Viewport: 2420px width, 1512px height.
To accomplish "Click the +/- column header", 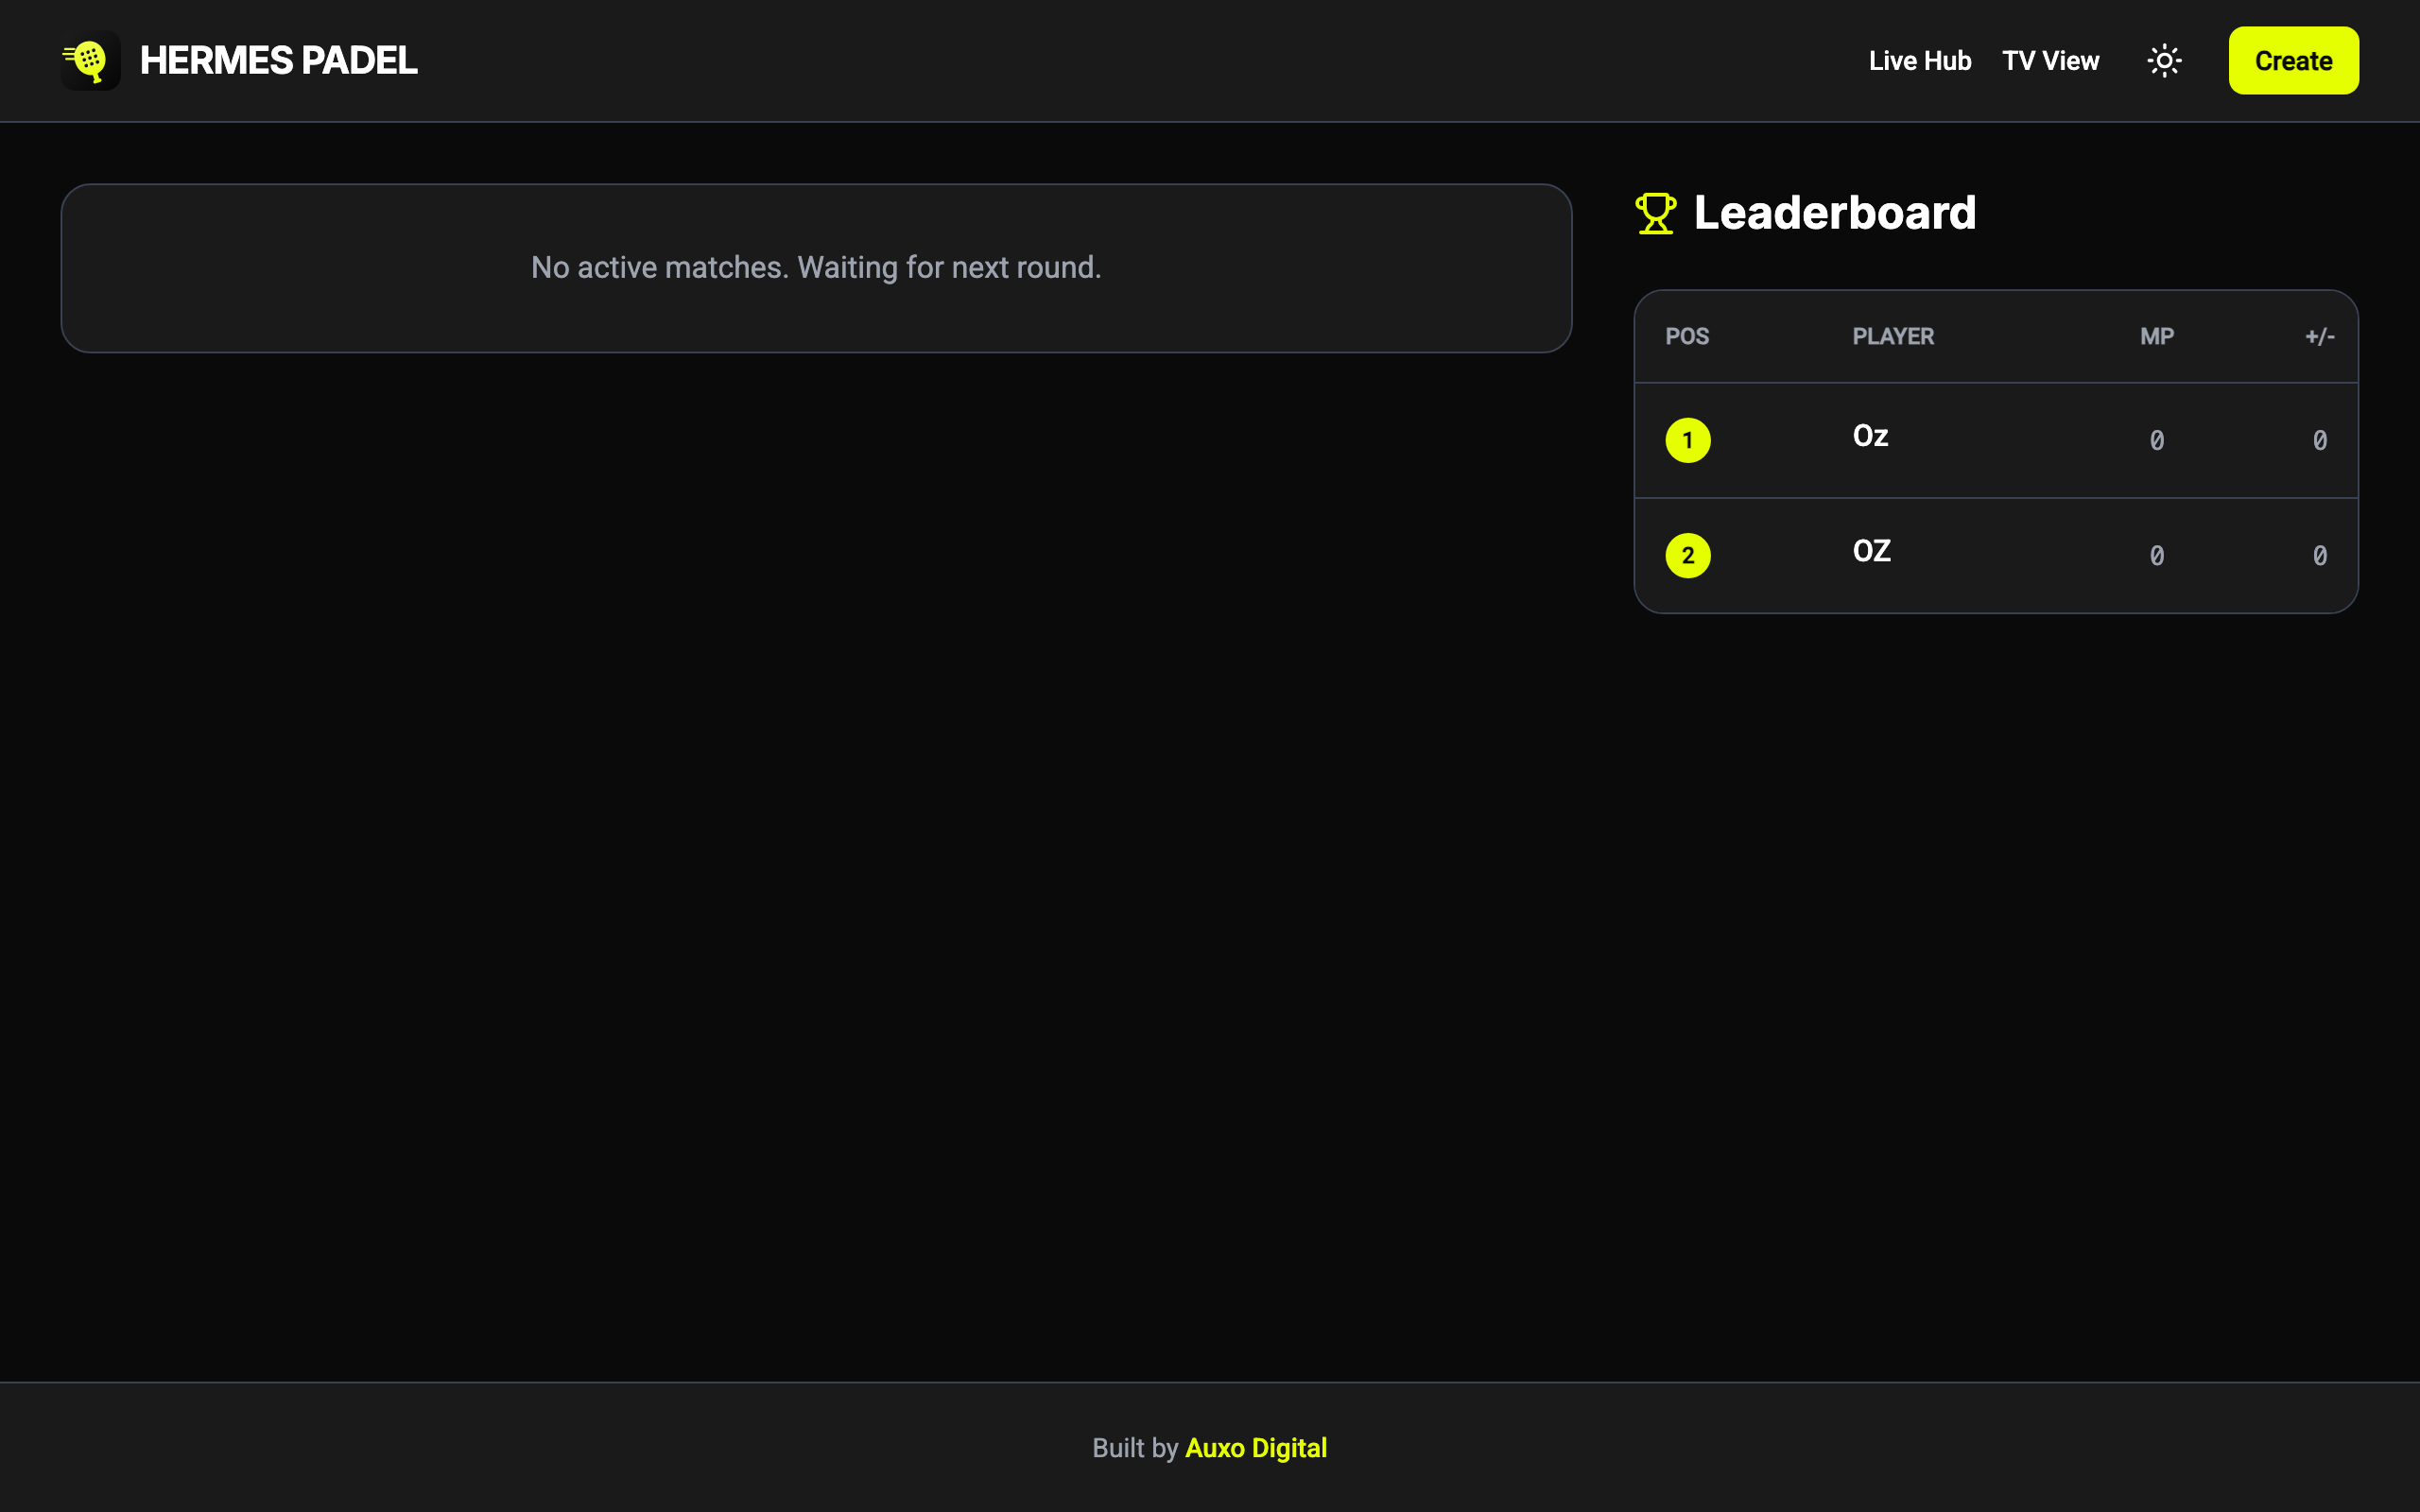I will [2320, 336].
